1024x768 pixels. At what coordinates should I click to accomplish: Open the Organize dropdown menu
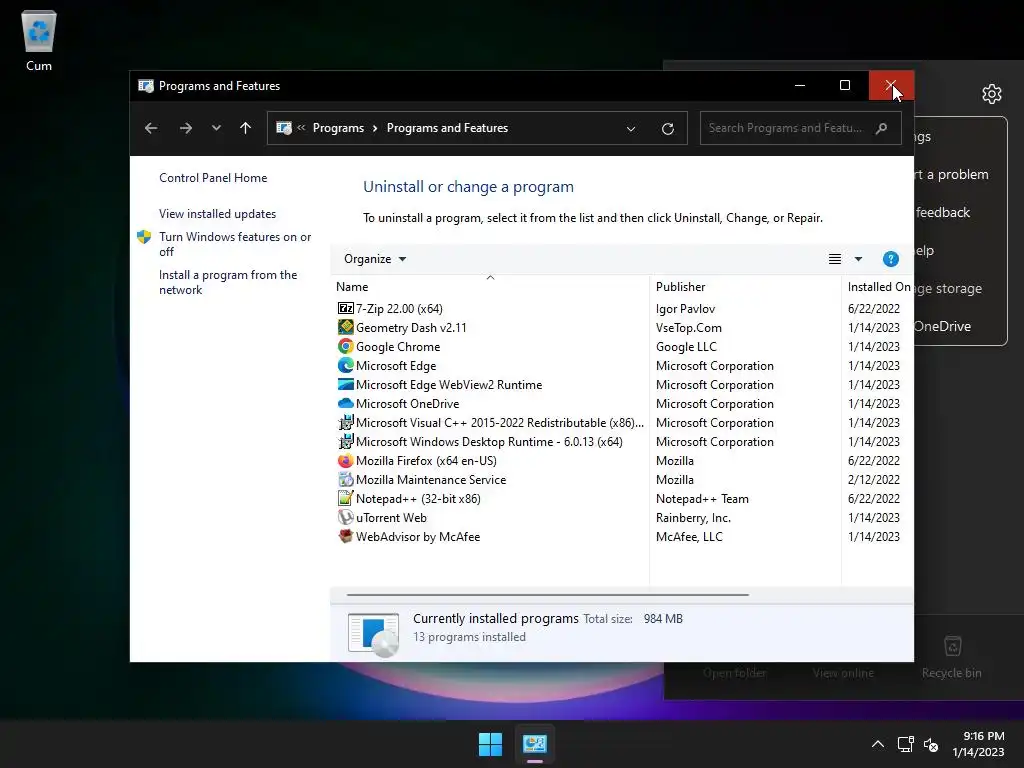375,259
